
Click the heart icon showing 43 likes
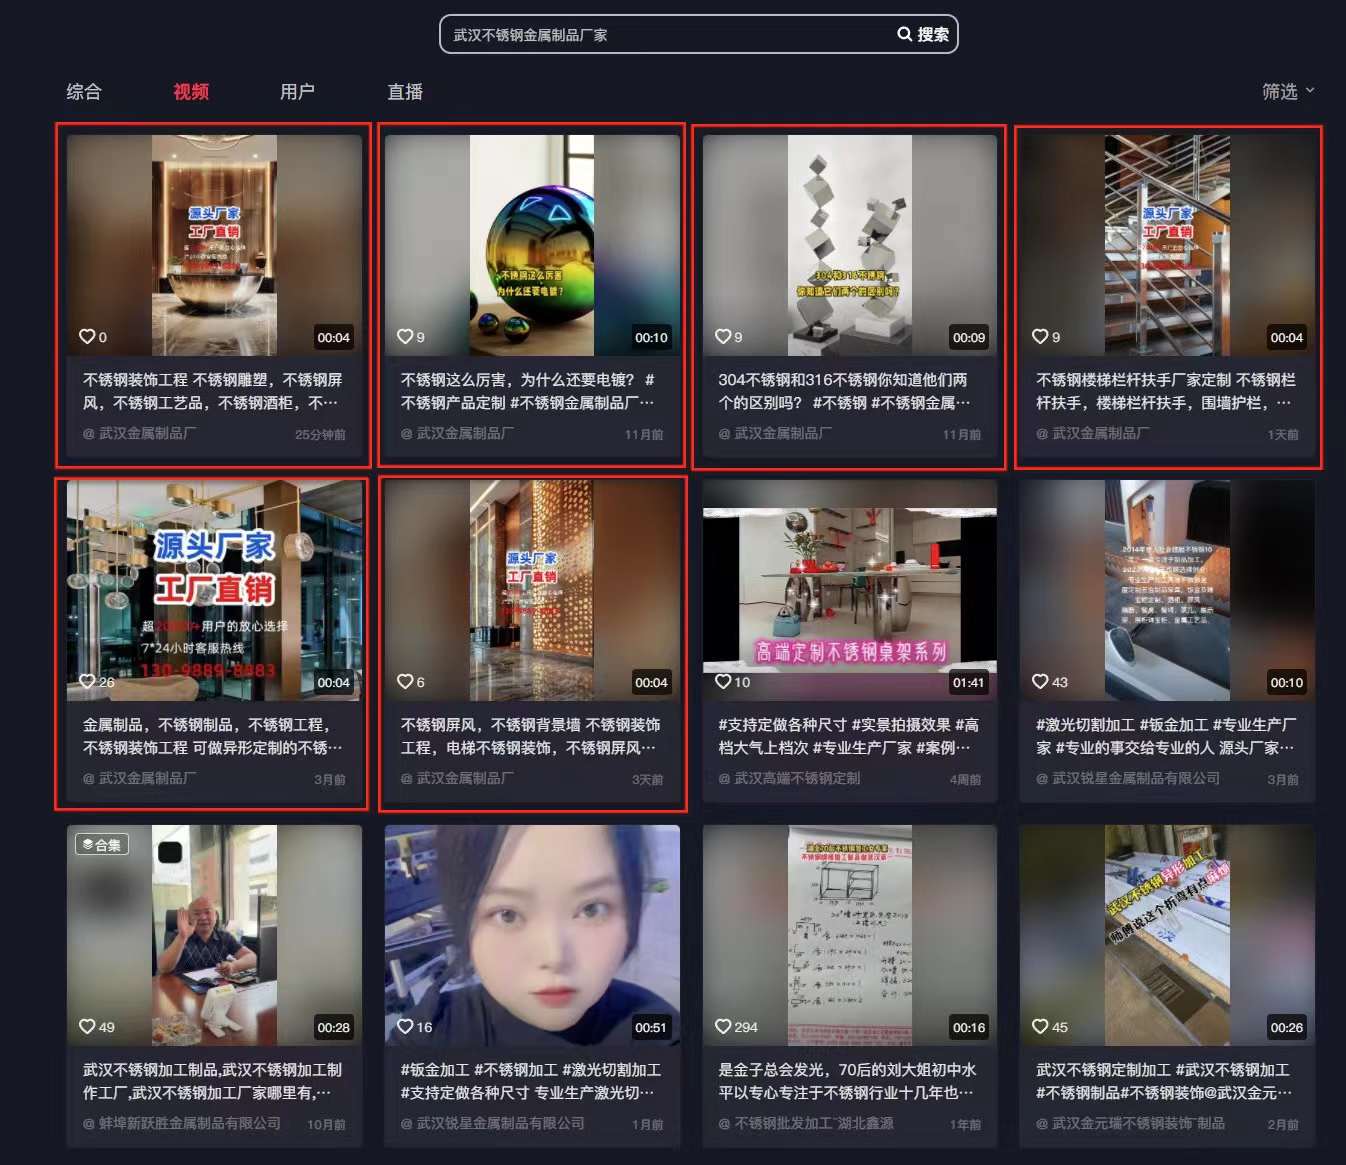(1040, 682)
